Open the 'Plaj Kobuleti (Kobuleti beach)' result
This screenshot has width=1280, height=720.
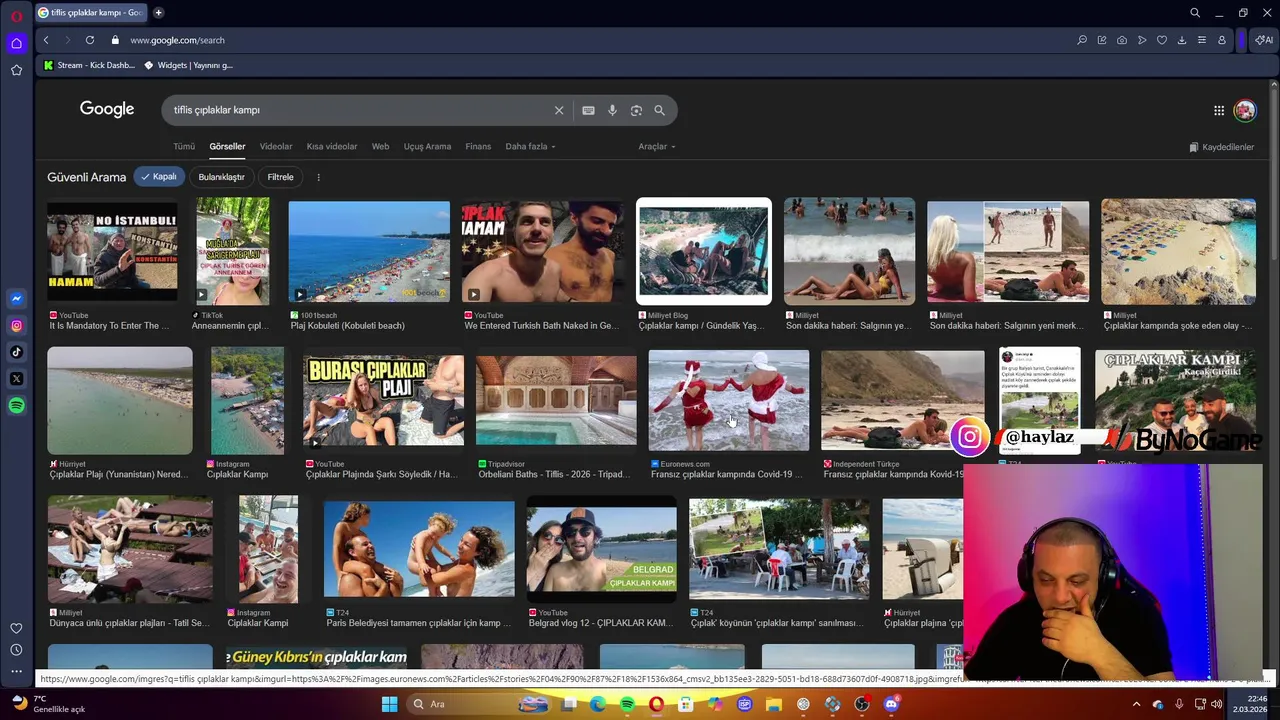click(347, 326)
